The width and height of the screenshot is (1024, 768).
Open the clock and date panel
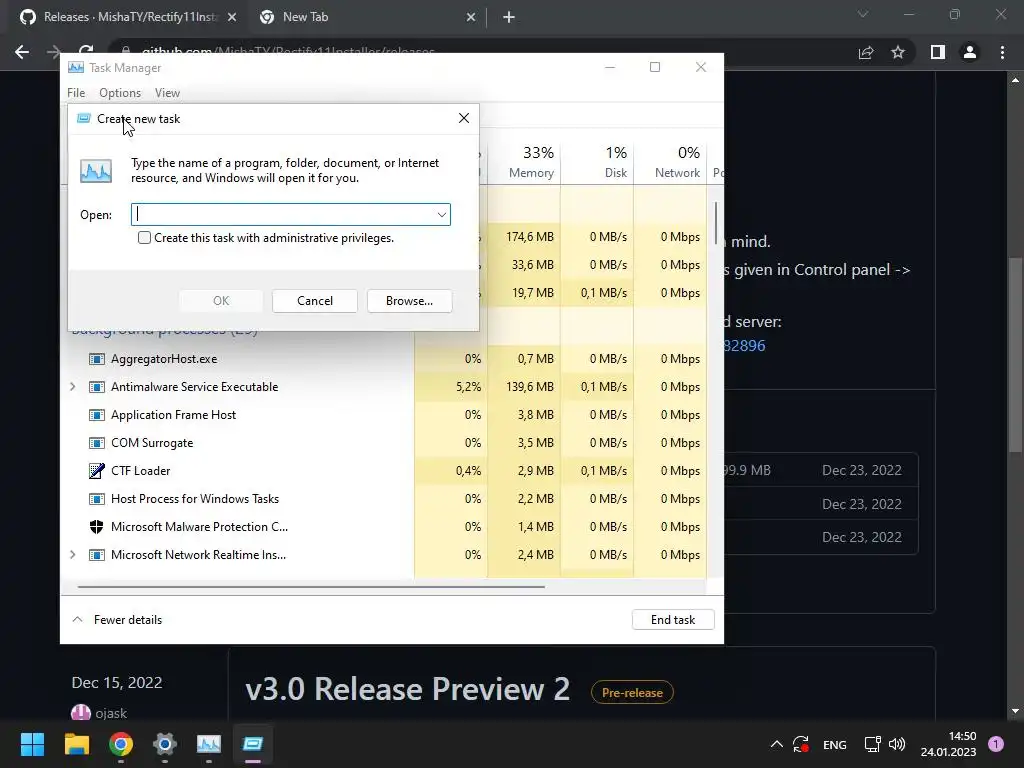948,744
